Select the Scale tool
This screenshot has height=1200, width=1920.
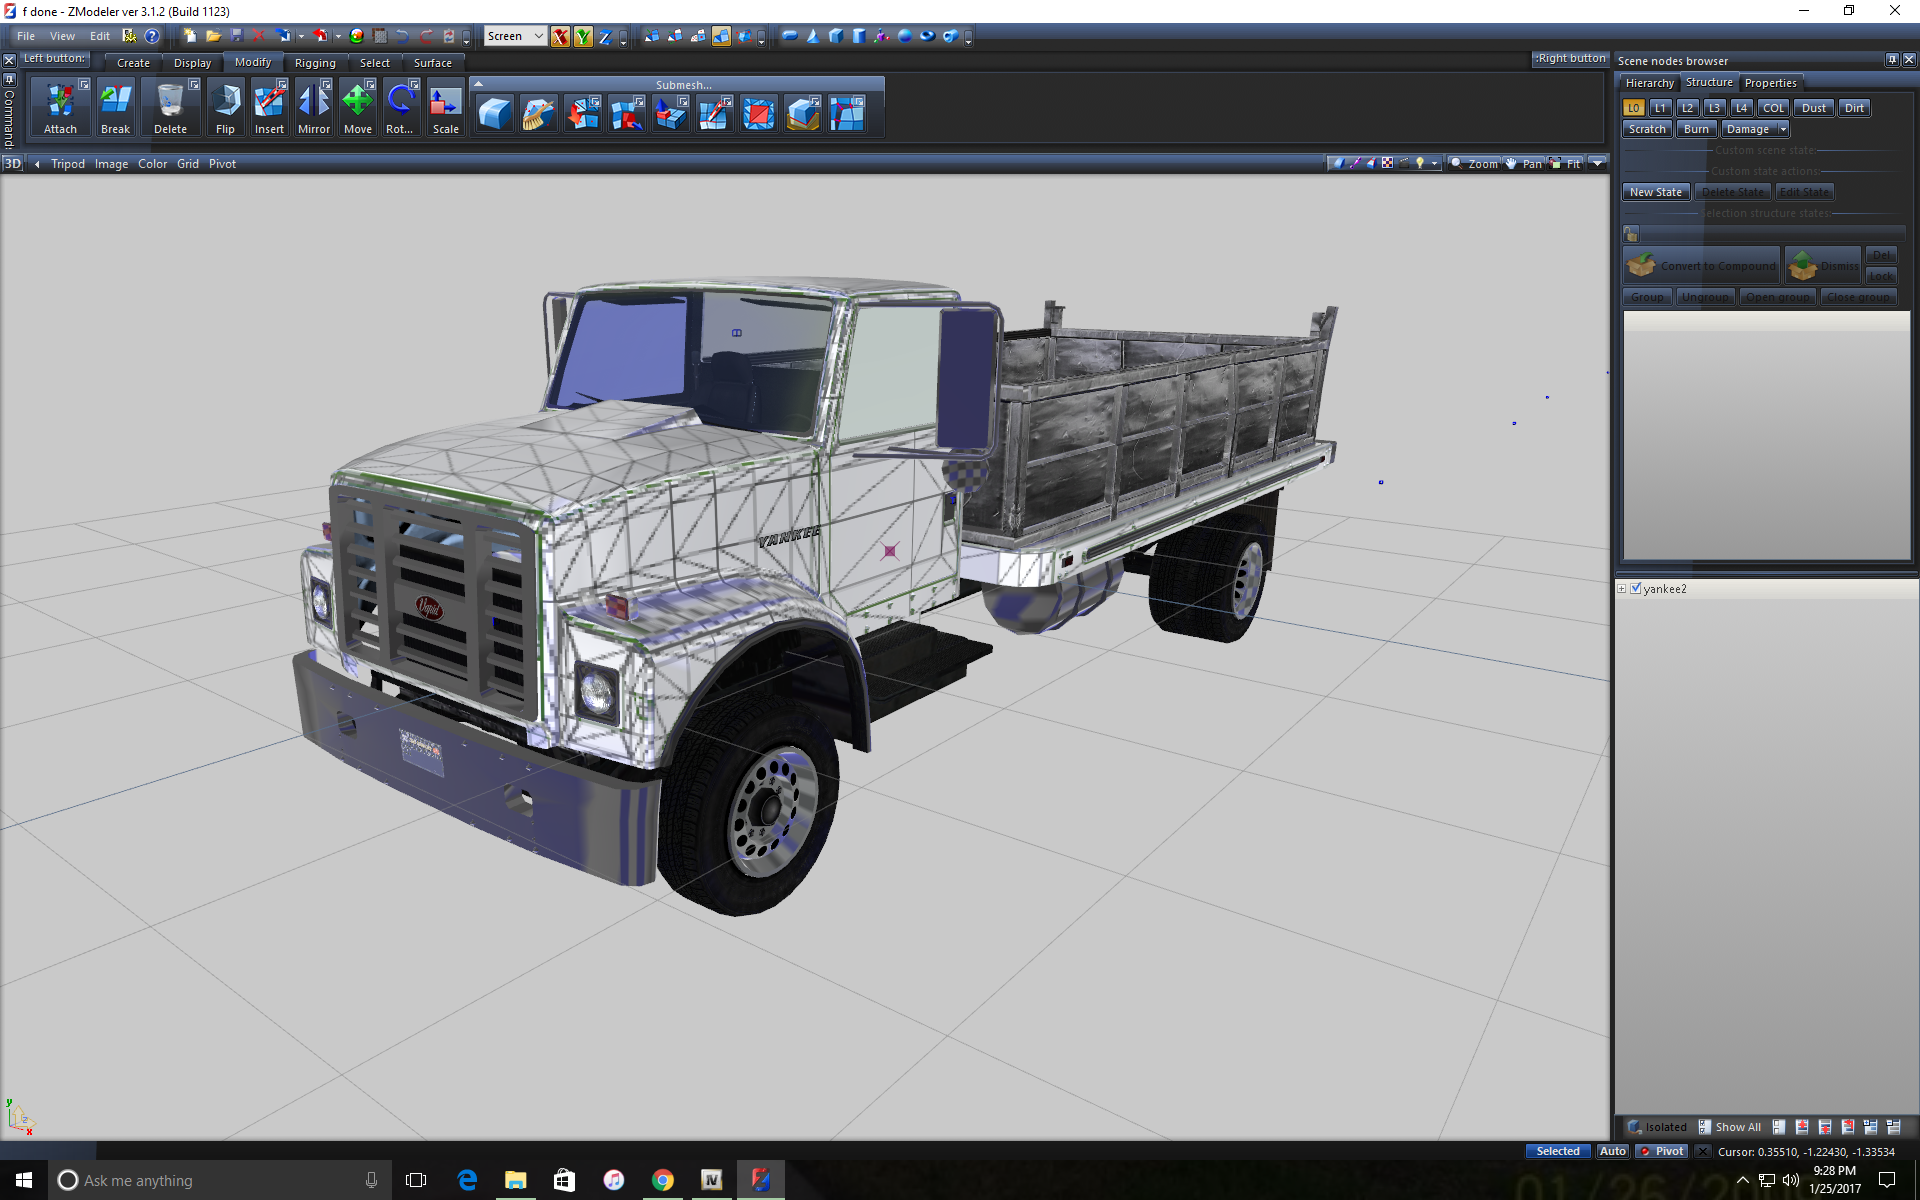coord(445,107)
